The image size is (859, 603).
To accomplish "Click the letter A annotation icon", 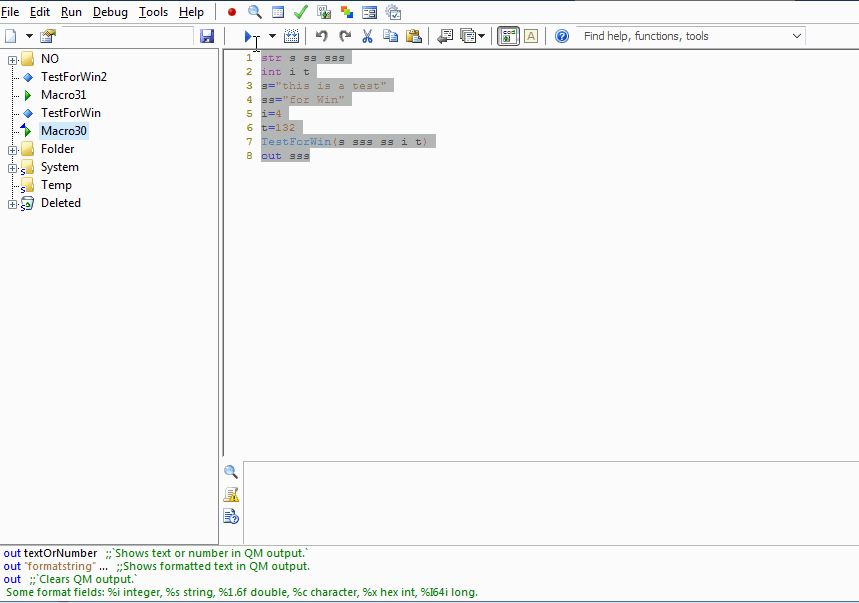I will pyautogui.click(x=531, y=36).
